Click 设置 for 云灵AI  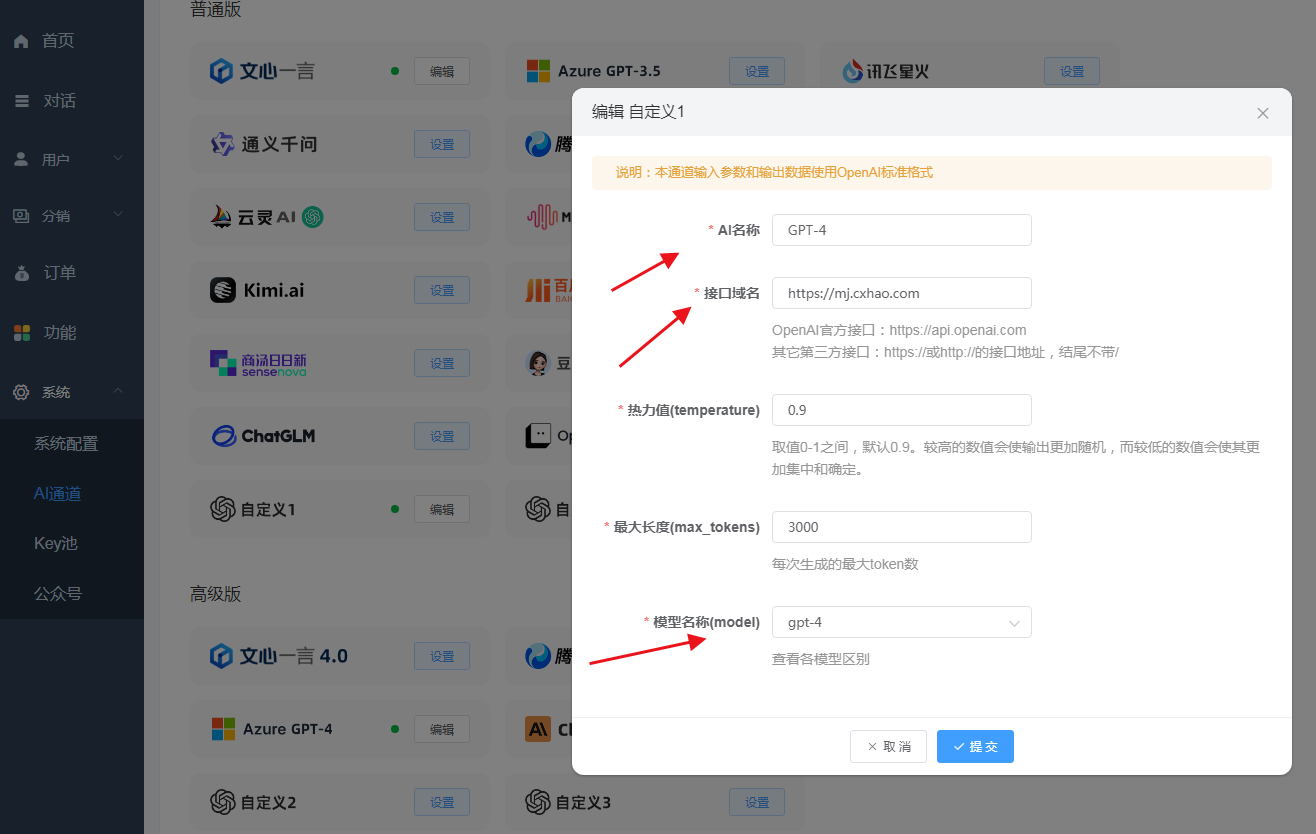click(442, 217)
